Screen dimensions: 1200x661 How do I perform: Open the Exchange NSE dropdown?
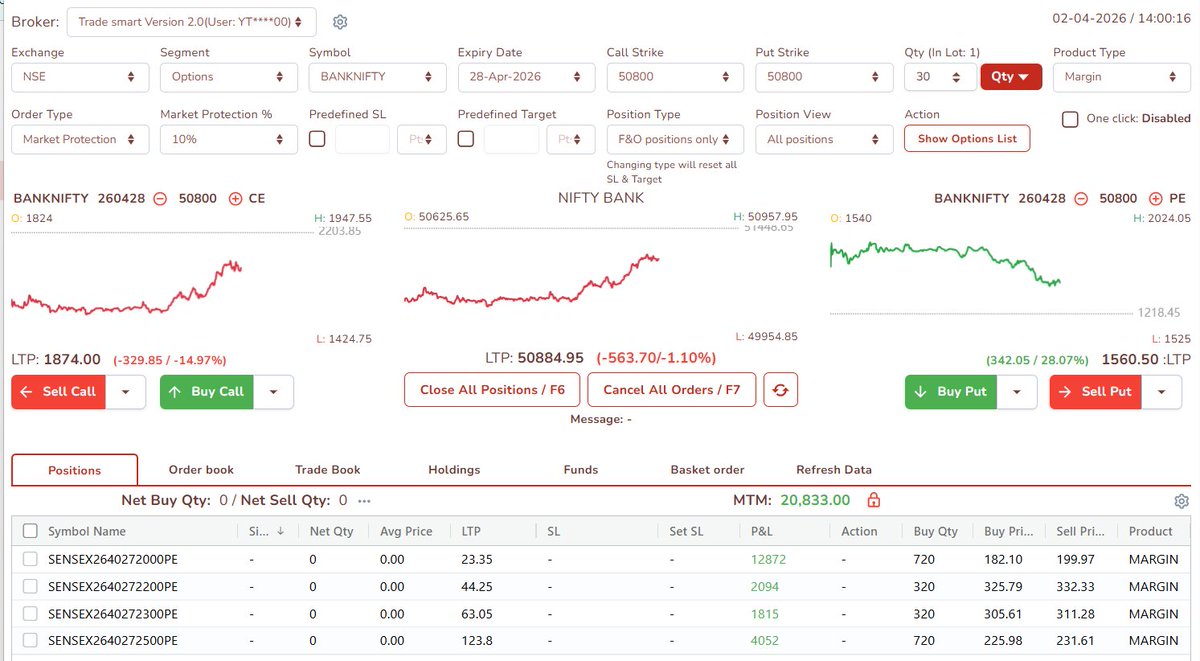(80, 77)
